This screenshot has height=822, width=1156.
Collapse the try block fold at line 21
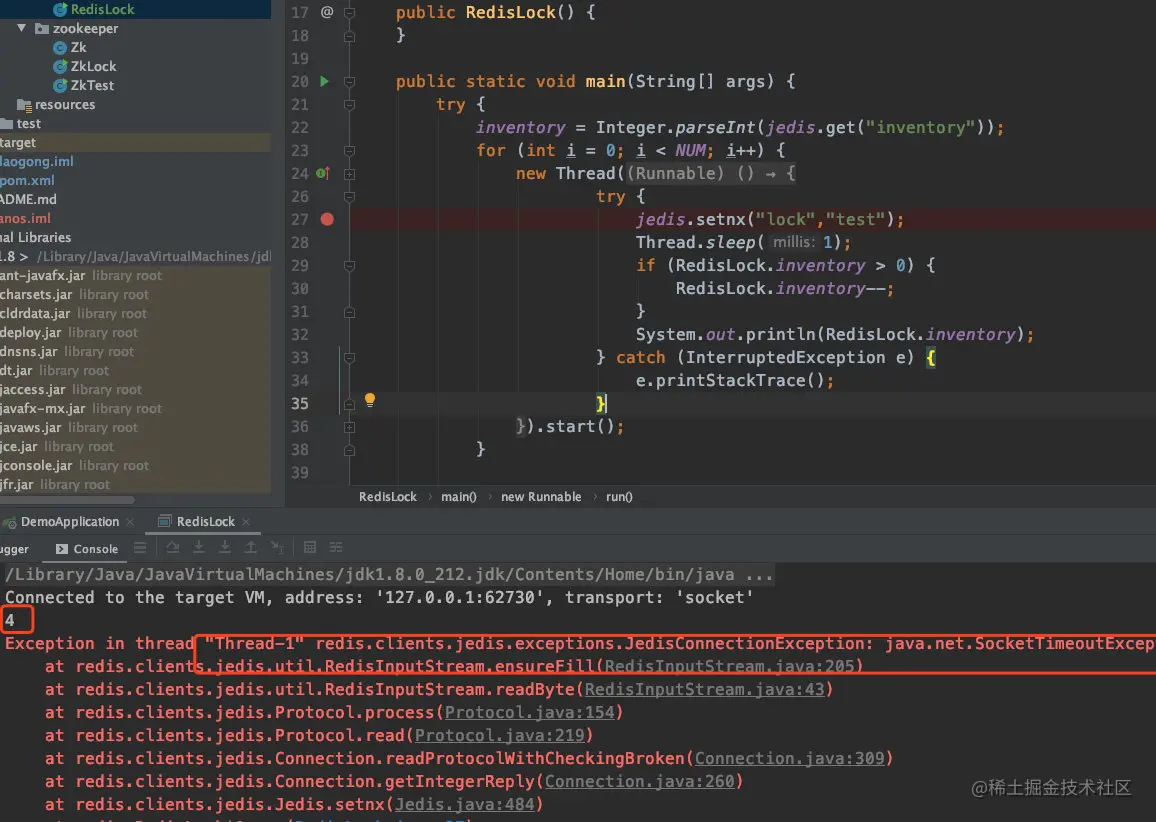point(349,105)
